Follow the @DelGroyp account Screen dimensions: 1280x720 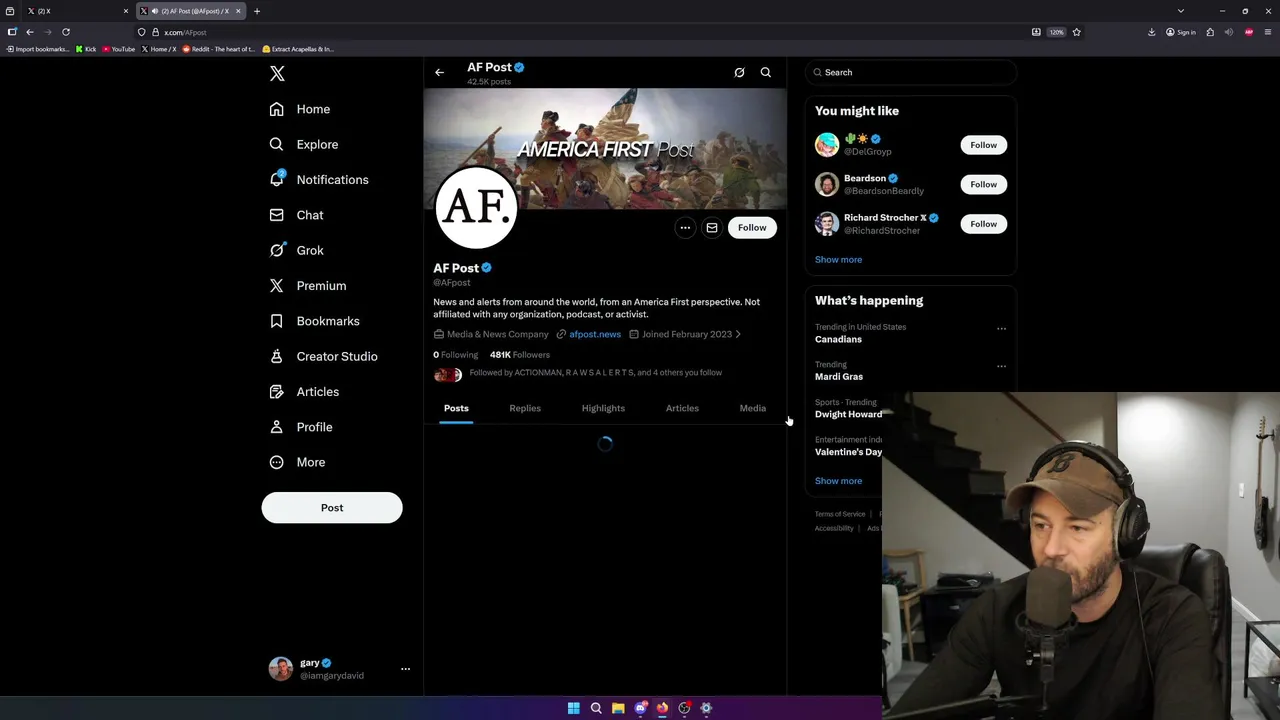point(983,145)
